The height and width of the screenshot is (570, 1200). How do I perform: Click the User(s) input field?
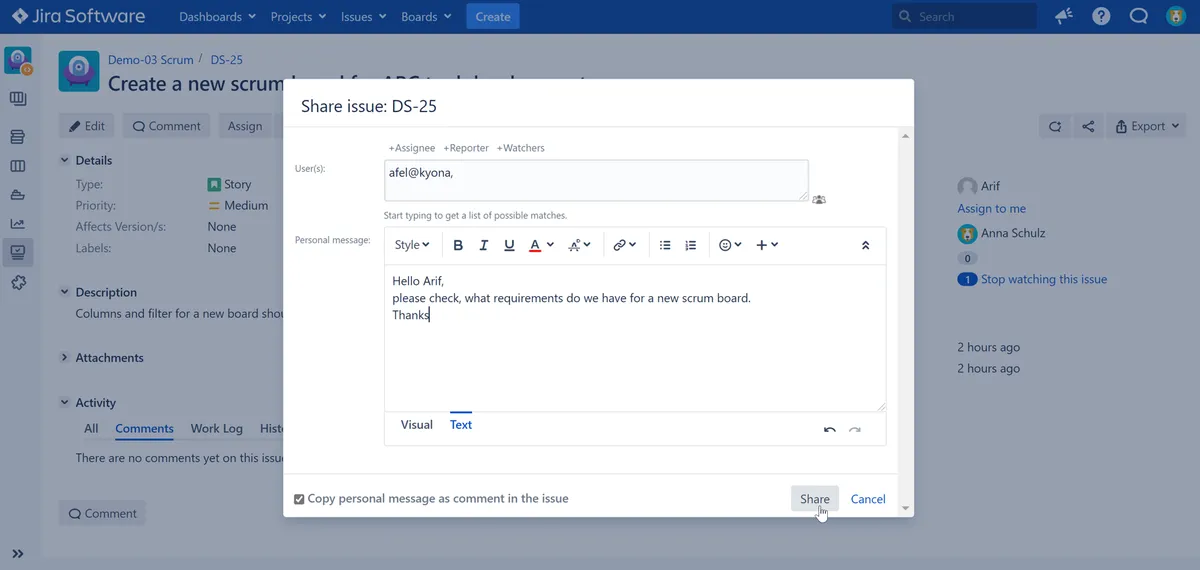(596, 181)
